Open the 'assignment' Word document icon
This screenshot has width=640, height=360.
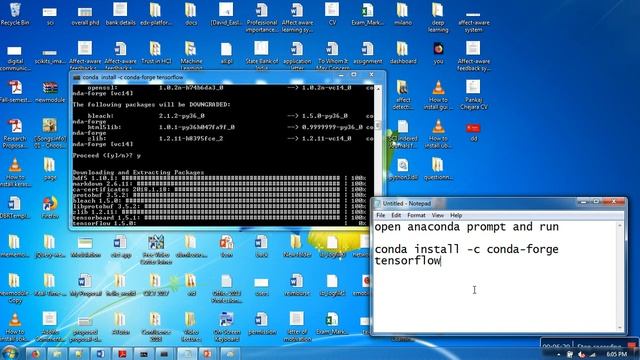(367, 52)
